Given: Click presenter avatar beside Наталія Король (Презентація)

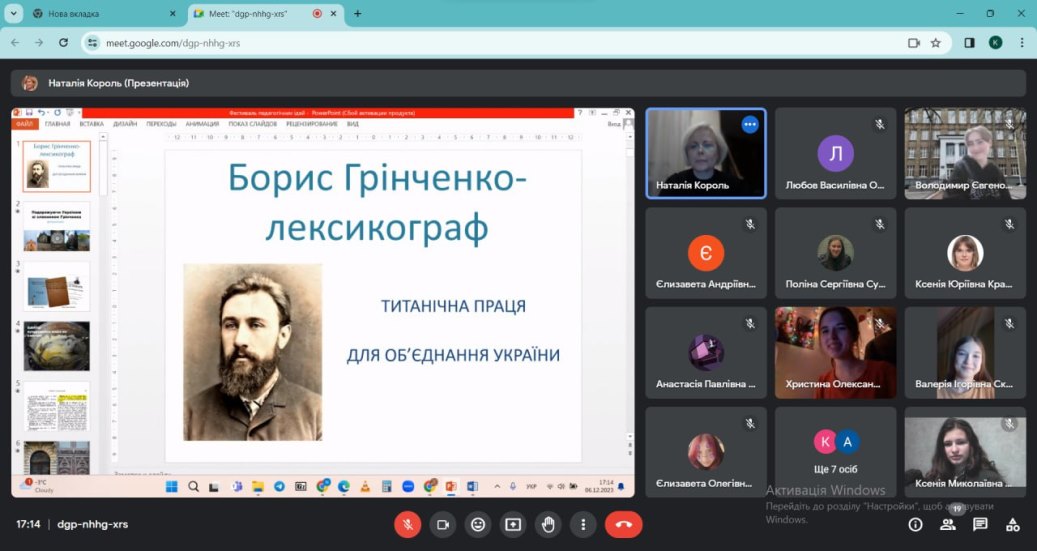Looking at the screenshot, I should (x=30, y=83).
